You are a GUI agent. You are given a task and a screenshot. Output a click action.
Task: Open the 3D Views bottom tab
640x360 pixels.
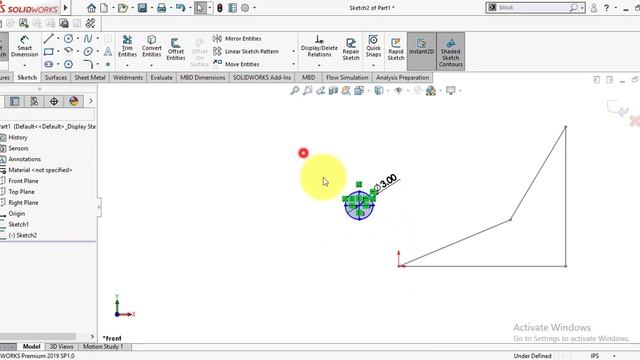(61, 347)
